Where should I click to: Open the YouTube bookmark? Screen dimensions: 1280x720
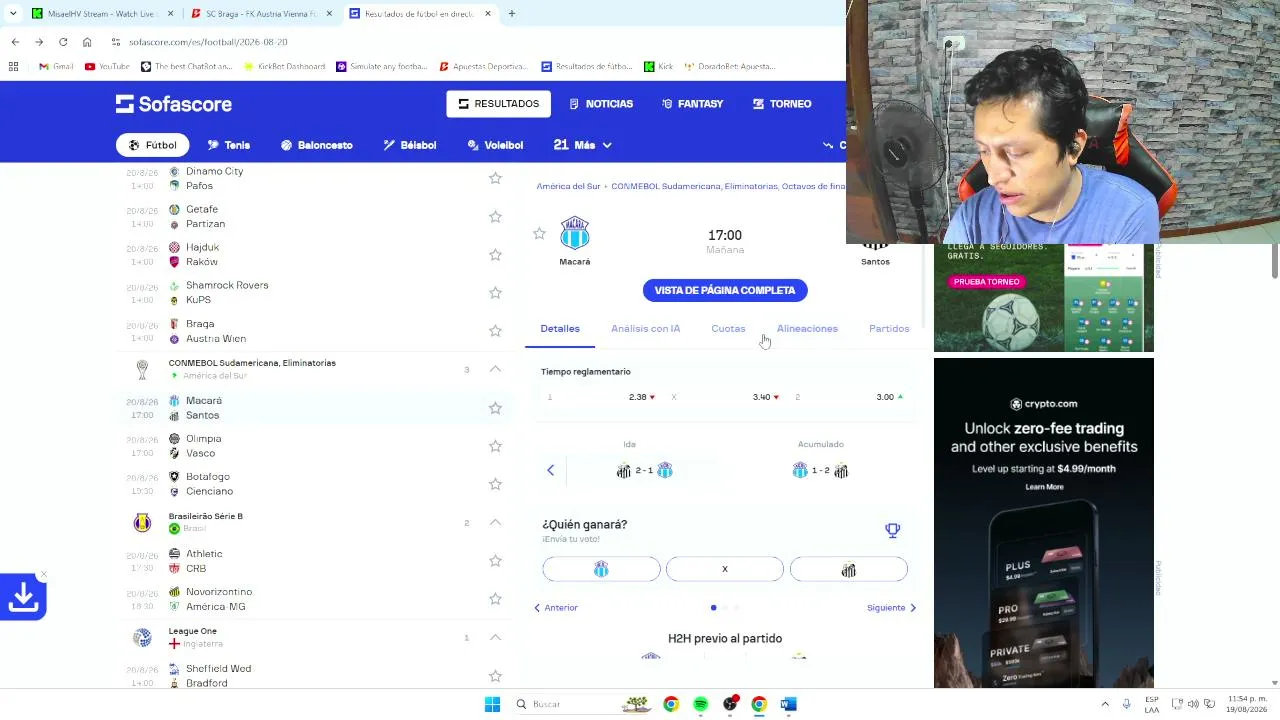point(107,67)
